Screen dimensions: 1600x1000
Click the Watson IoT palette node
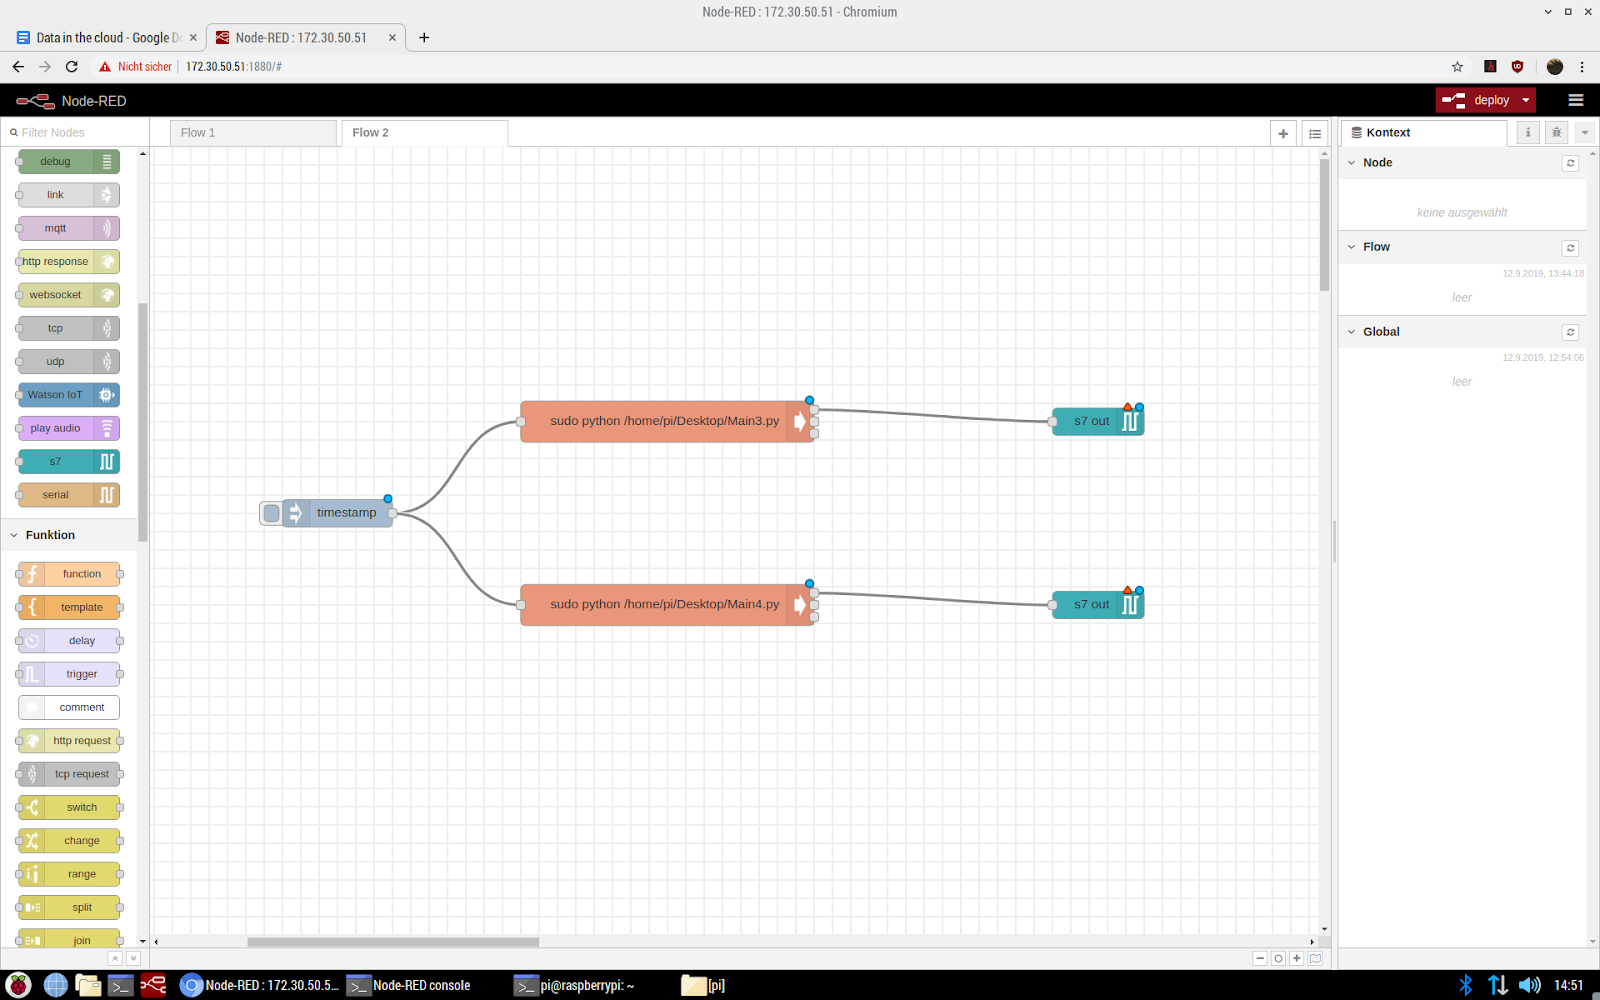pos(60,394)
